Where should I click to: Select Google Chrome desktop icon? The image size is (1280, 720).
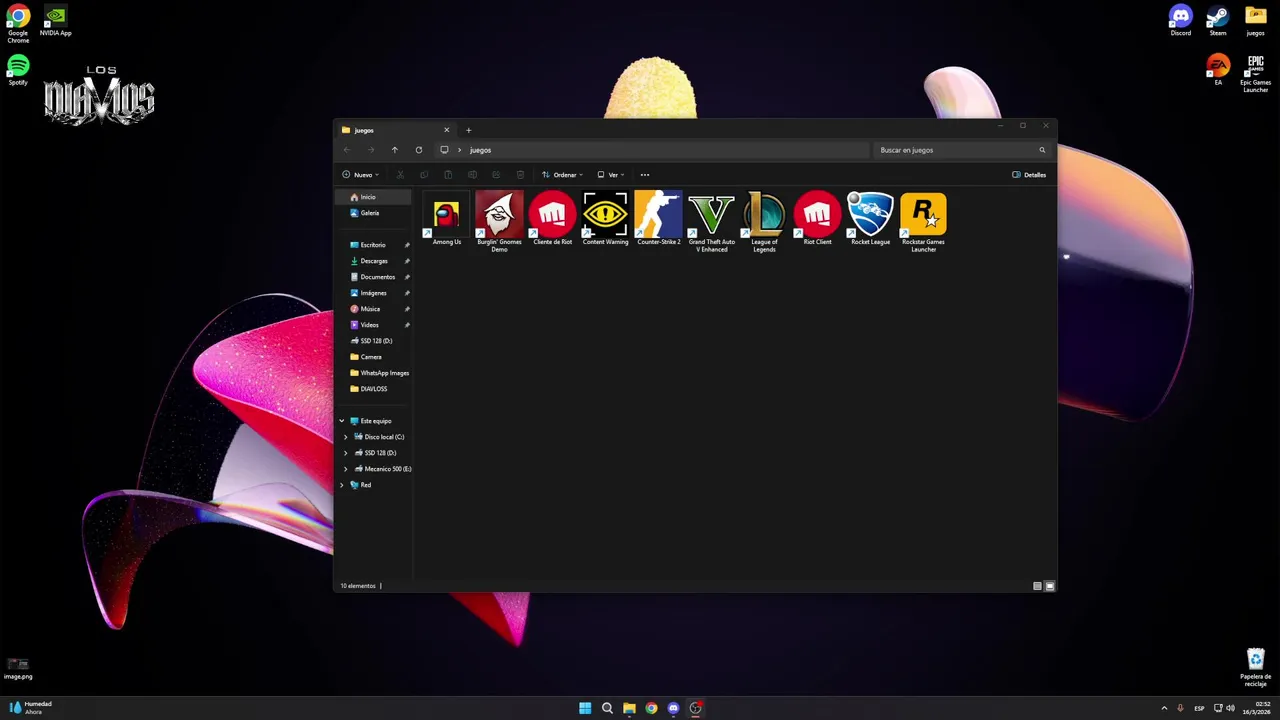tap(18, 24)
